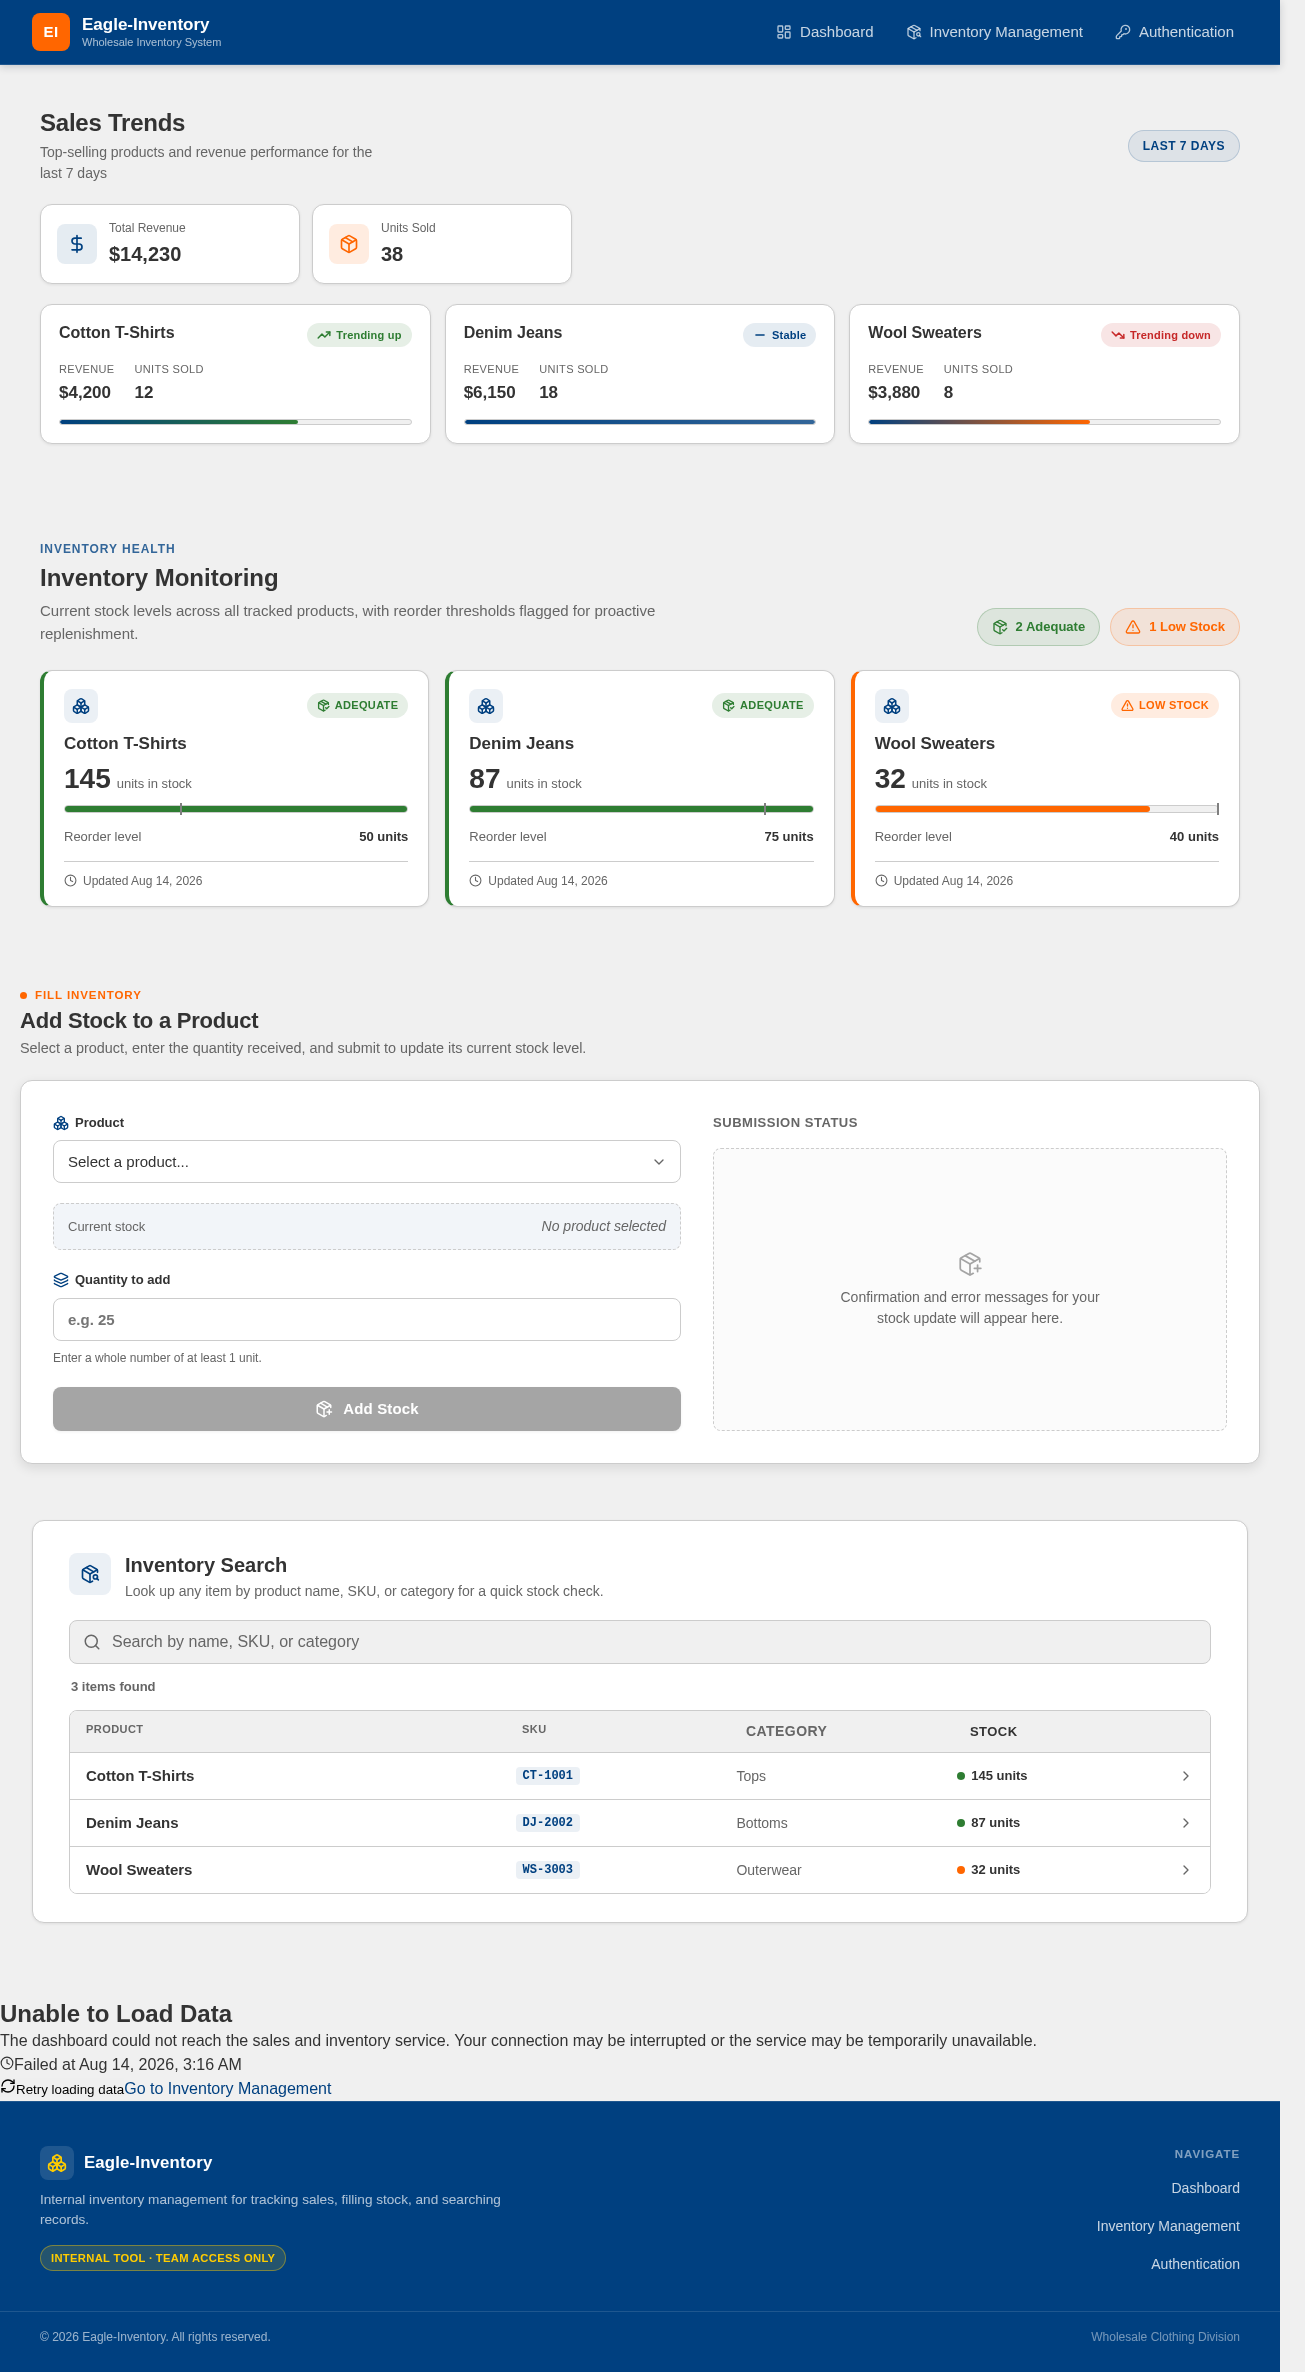This screenshot has height=2372, width=1305.
Task: Click the clock icon under Cotton T-Shirts card
Action: tap(71, 881)
